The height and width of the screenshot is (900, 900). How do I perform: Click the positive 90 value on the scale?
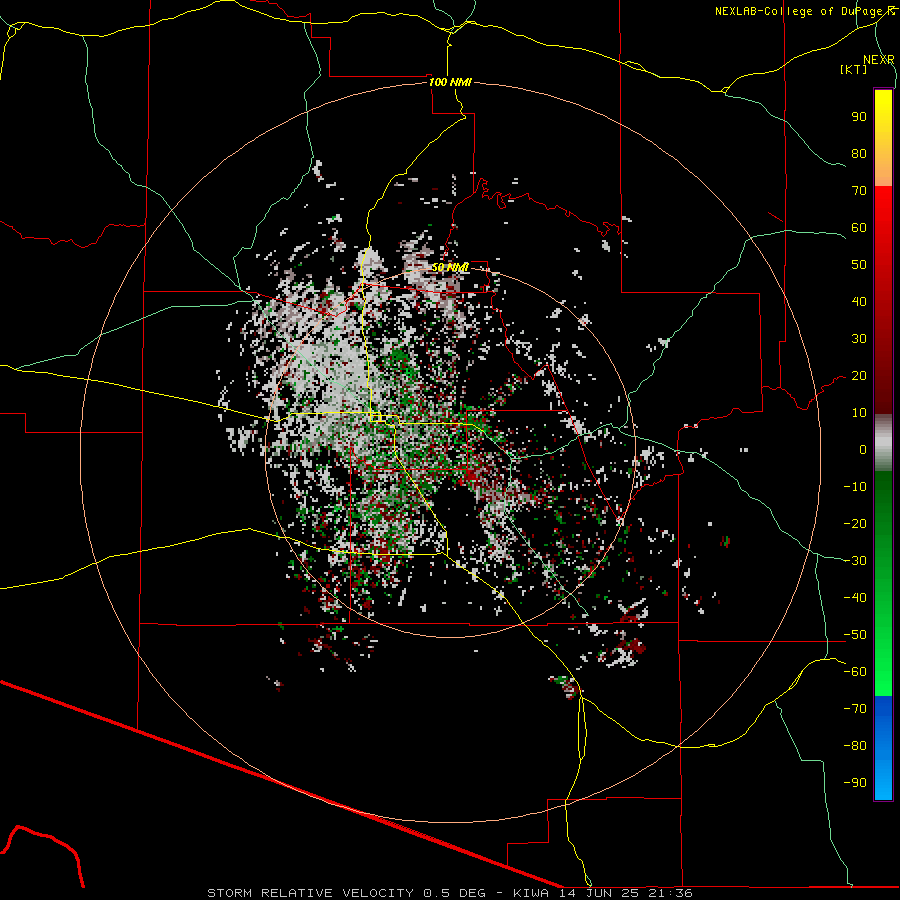point(859,117)
